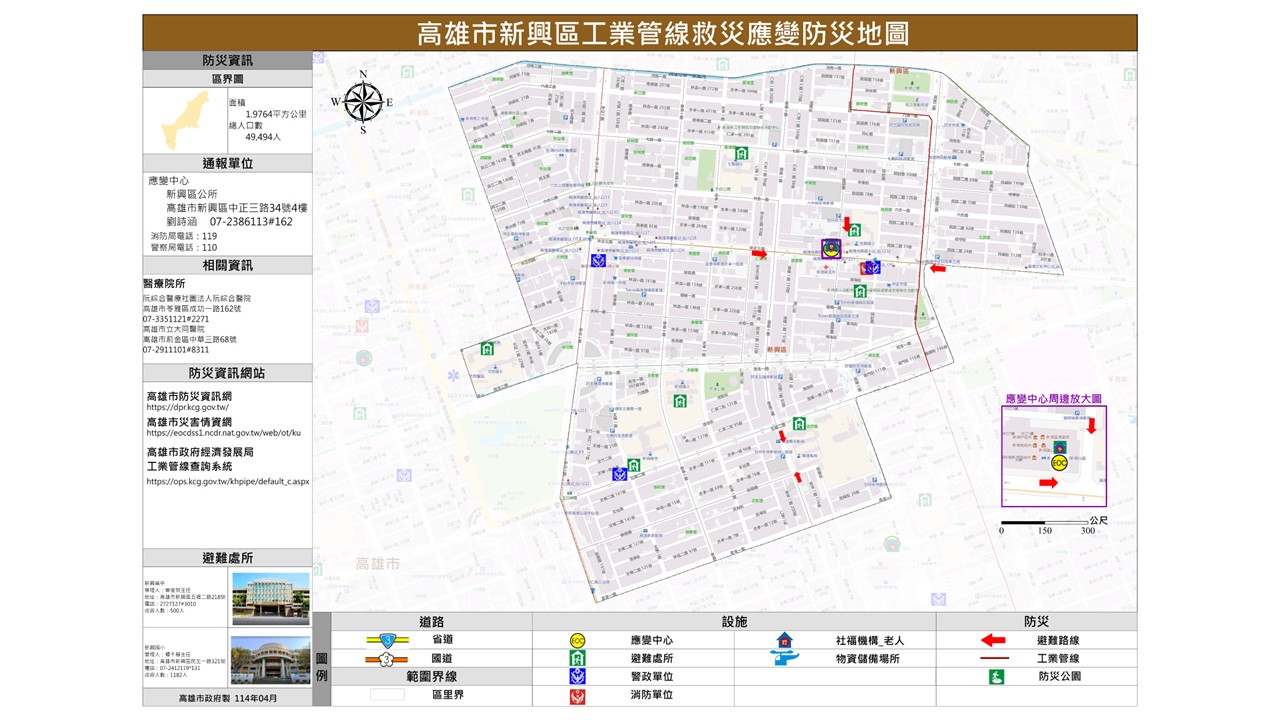The height and width of the screenshot is (720, 1280).
Task: Click the green shelter icon in the legend
Action: pyautogui.click(x=577, y=659)
